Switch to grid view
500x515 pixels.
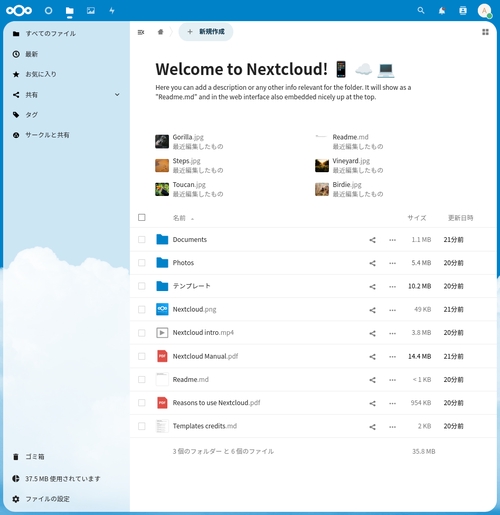[485, 32]
